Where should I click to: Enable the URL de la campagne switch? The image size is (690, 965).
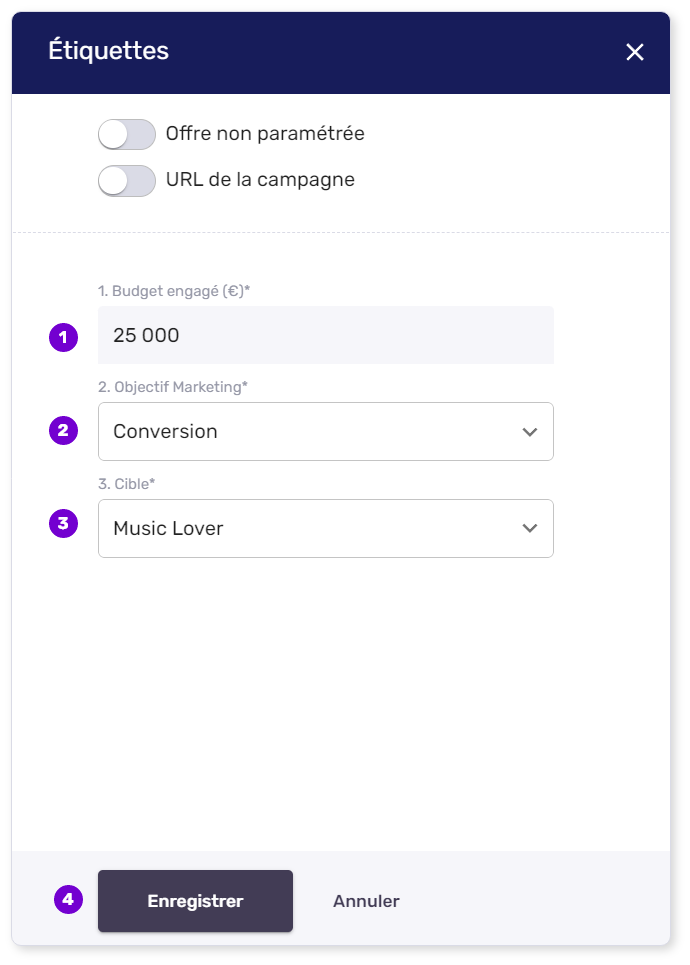point(127,181)
